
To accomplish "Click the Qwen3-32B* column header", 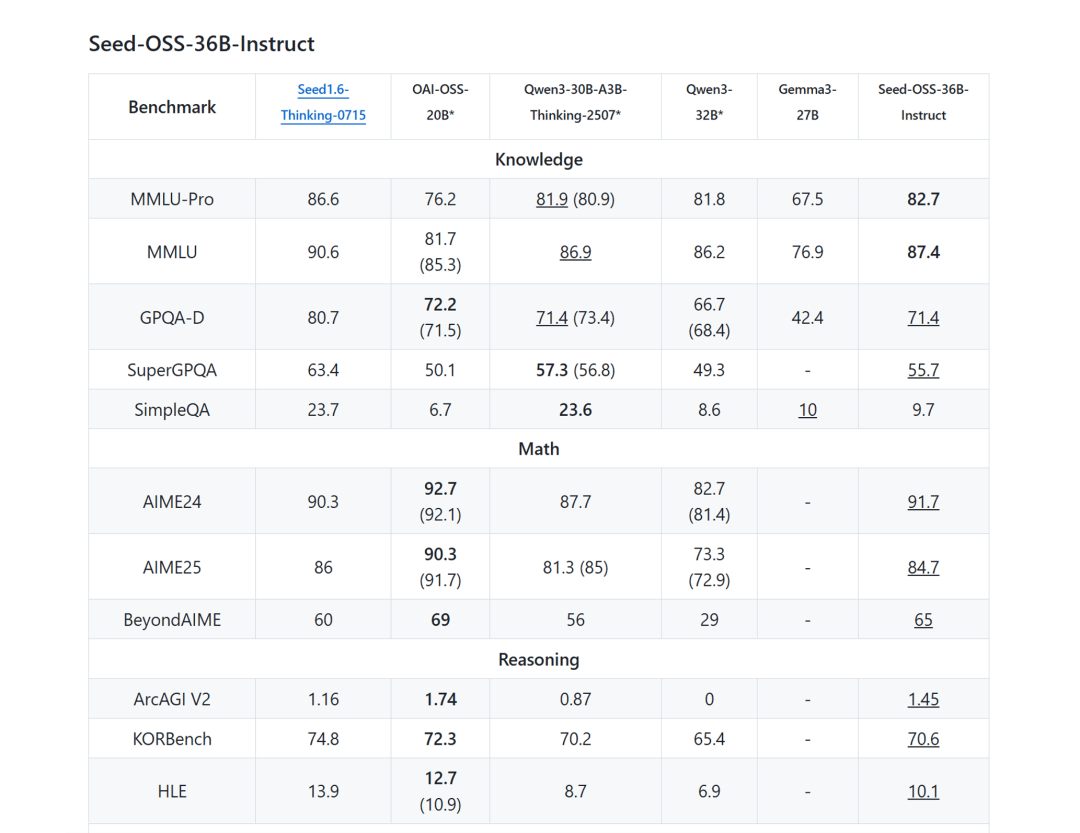I will [x=709, y=102].
